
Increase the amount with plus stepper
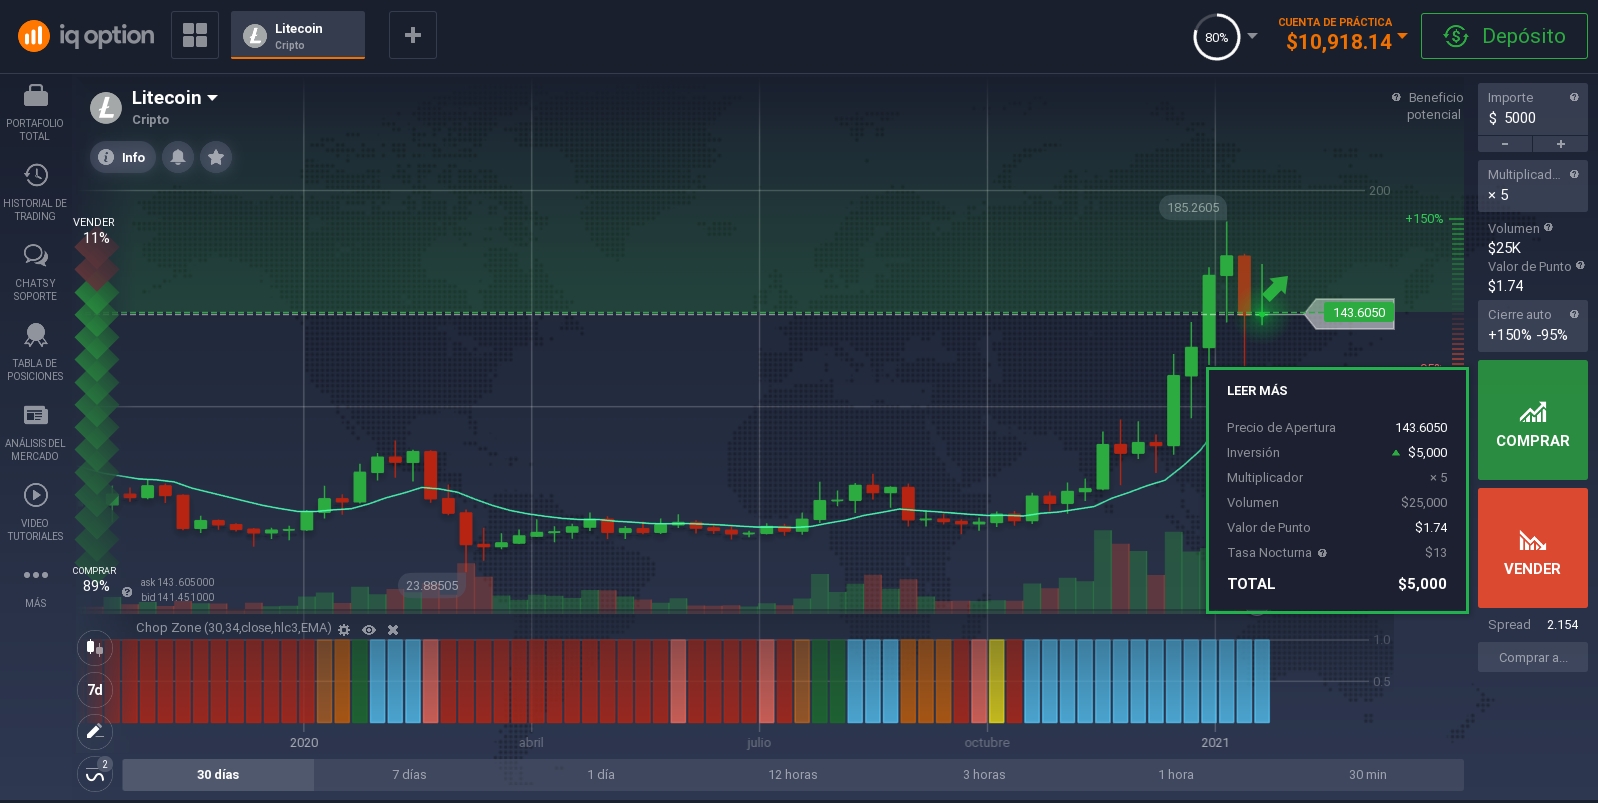1560,144
